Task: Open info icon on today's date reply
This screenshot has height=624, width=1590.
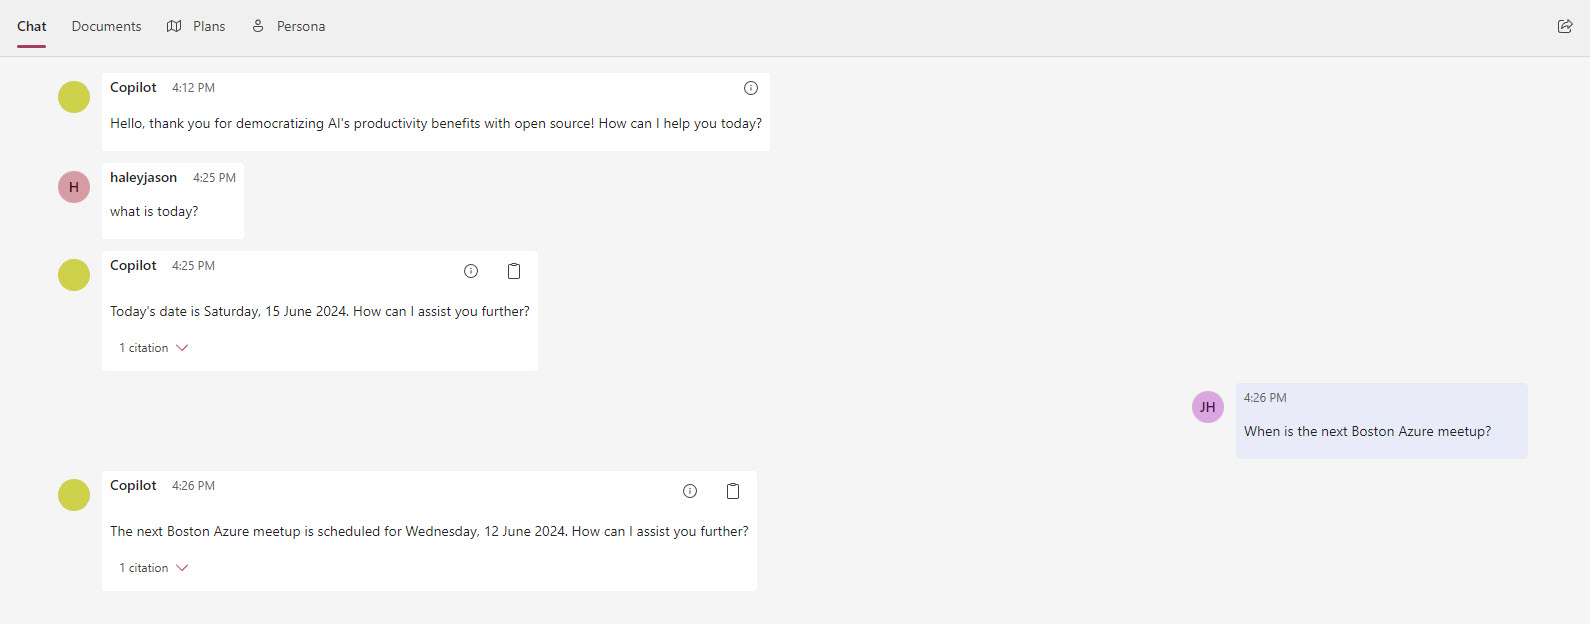Action: pos(471,271)
